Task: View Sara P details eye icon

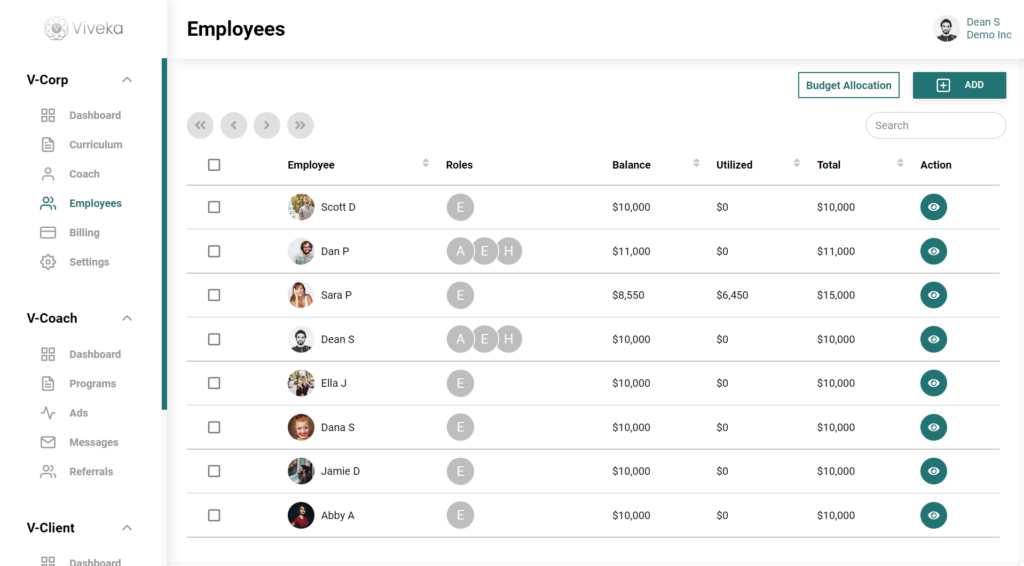Action: click(933, 295)
